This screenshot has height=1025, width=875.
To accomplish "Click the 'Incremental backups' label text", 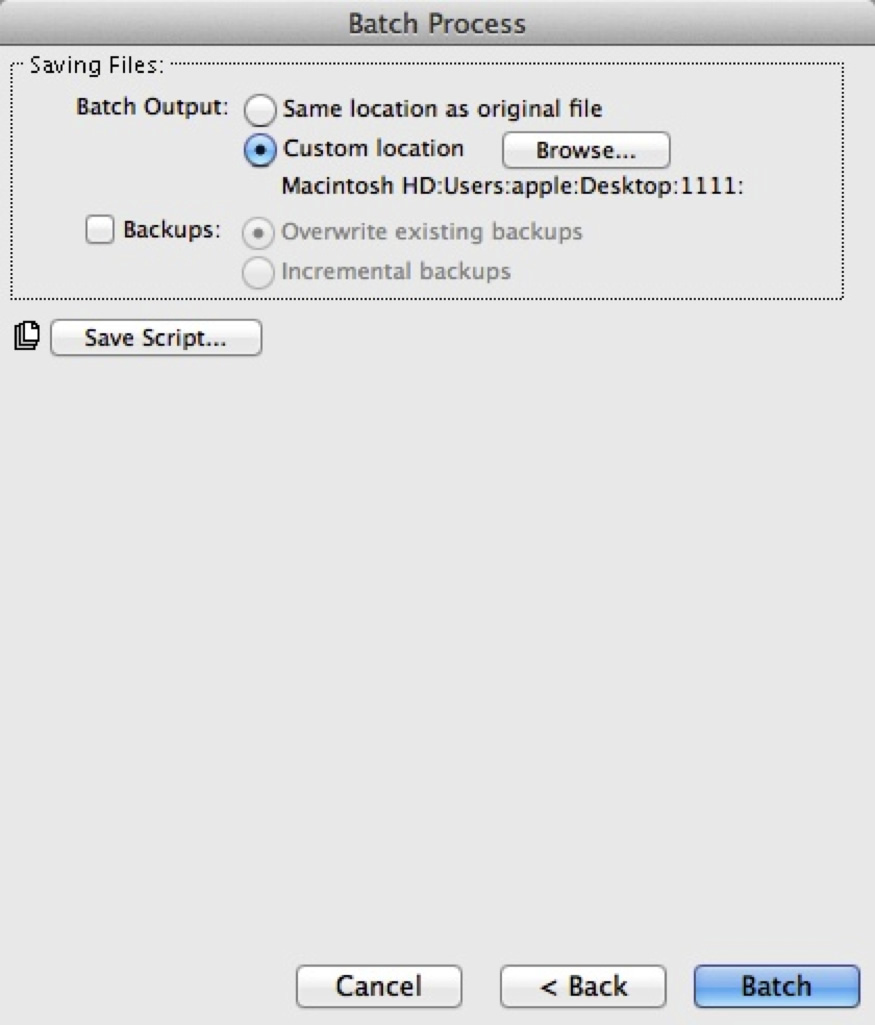I will (x=396, y=271).
